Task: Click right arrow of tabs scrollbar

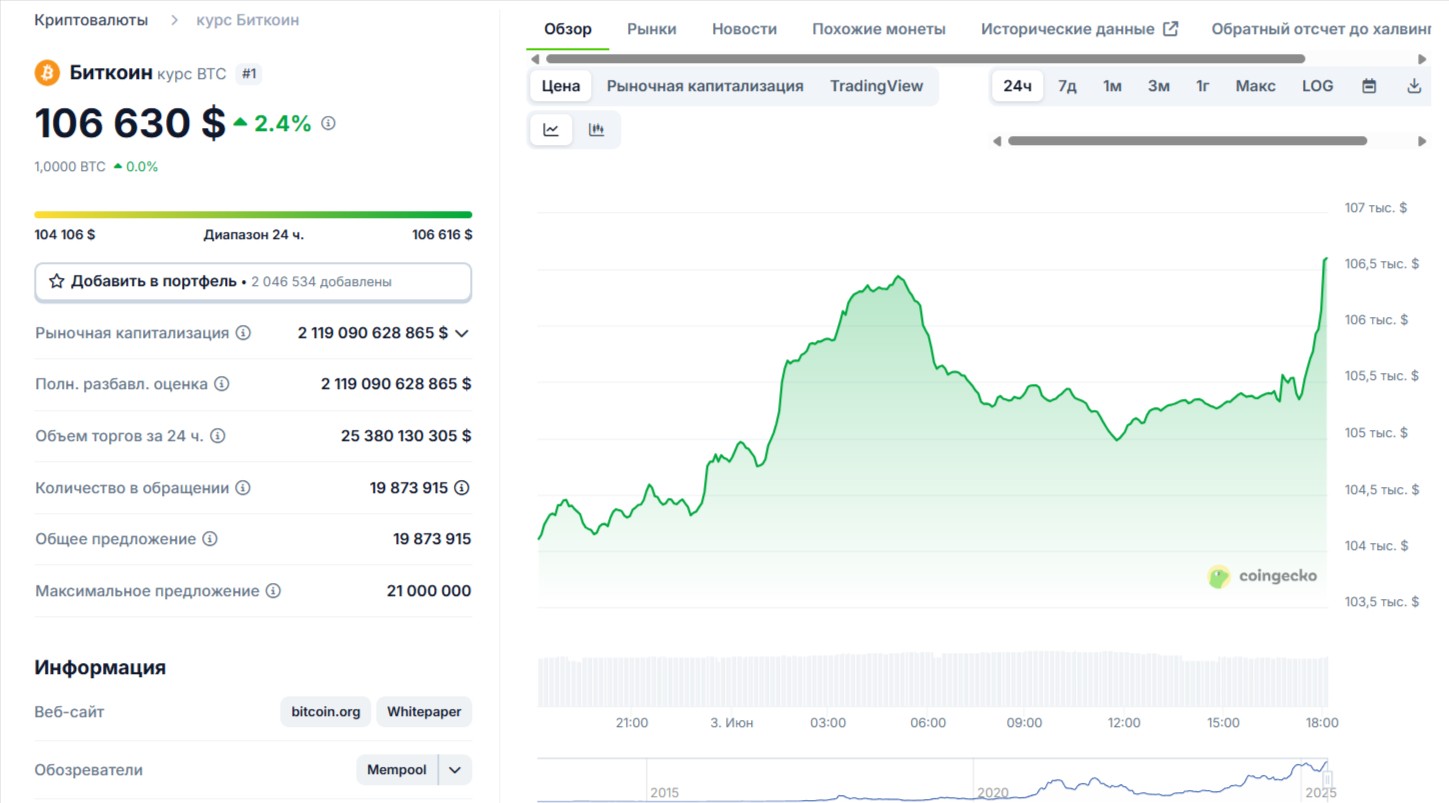Action: point(1423,59)
